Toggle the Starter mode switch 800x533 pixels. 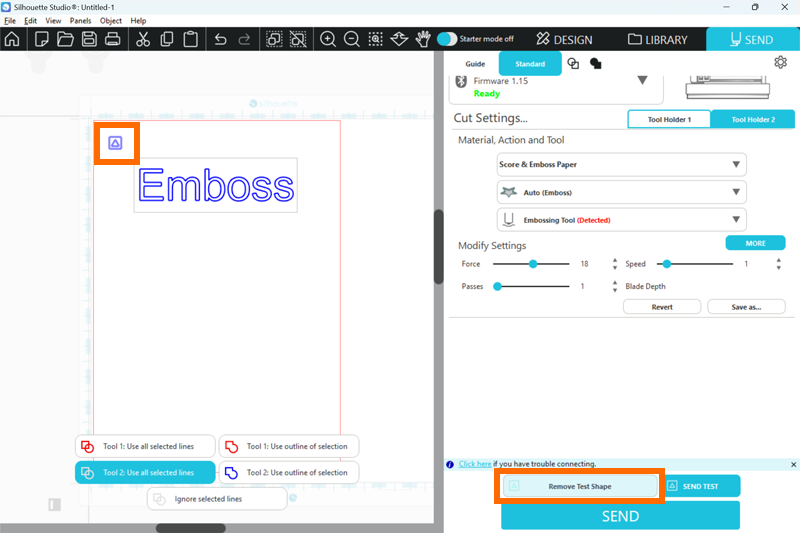tap(447, 39)
